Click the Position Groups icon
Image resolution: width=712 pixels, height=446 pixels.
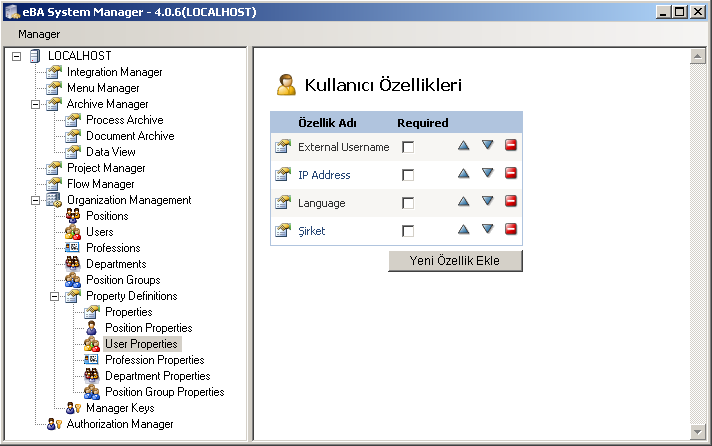tap(73, 280)
